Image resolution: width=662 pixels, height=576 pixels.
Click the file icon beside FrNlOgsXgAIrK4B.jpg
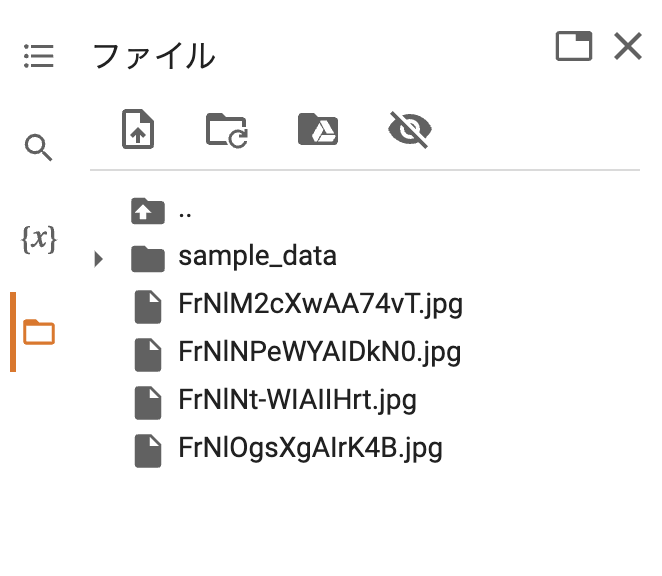148,451
